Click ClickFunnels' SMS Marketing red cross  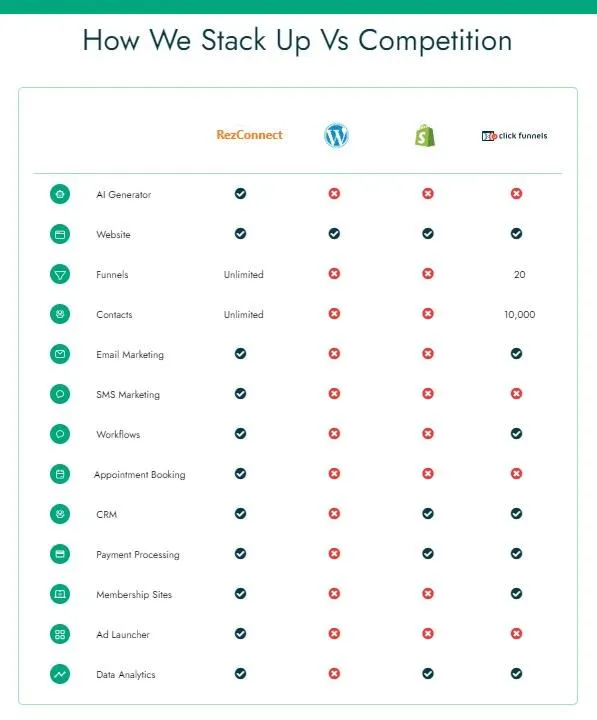516,394
